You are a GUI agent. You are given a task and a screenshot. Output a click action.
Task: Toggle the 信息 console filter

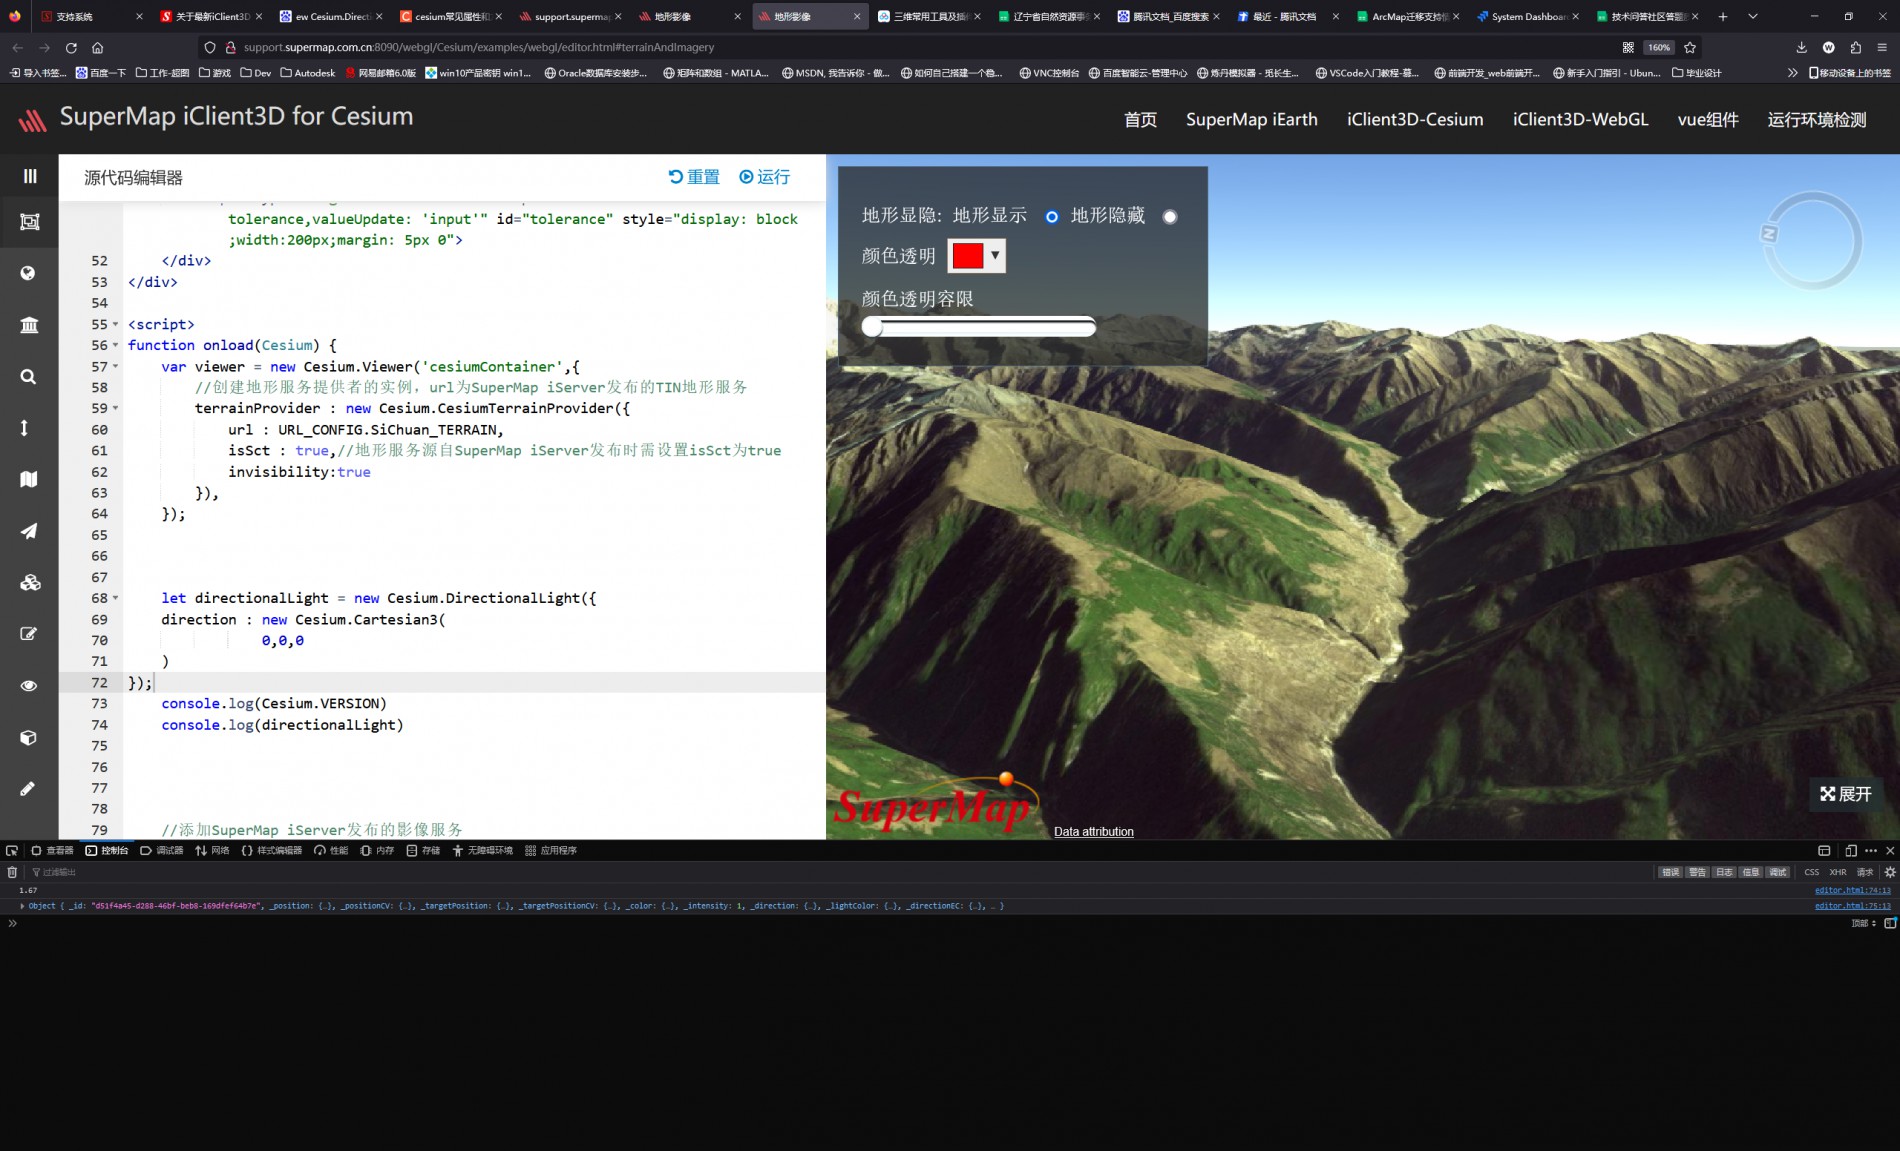coord(1751,873)
